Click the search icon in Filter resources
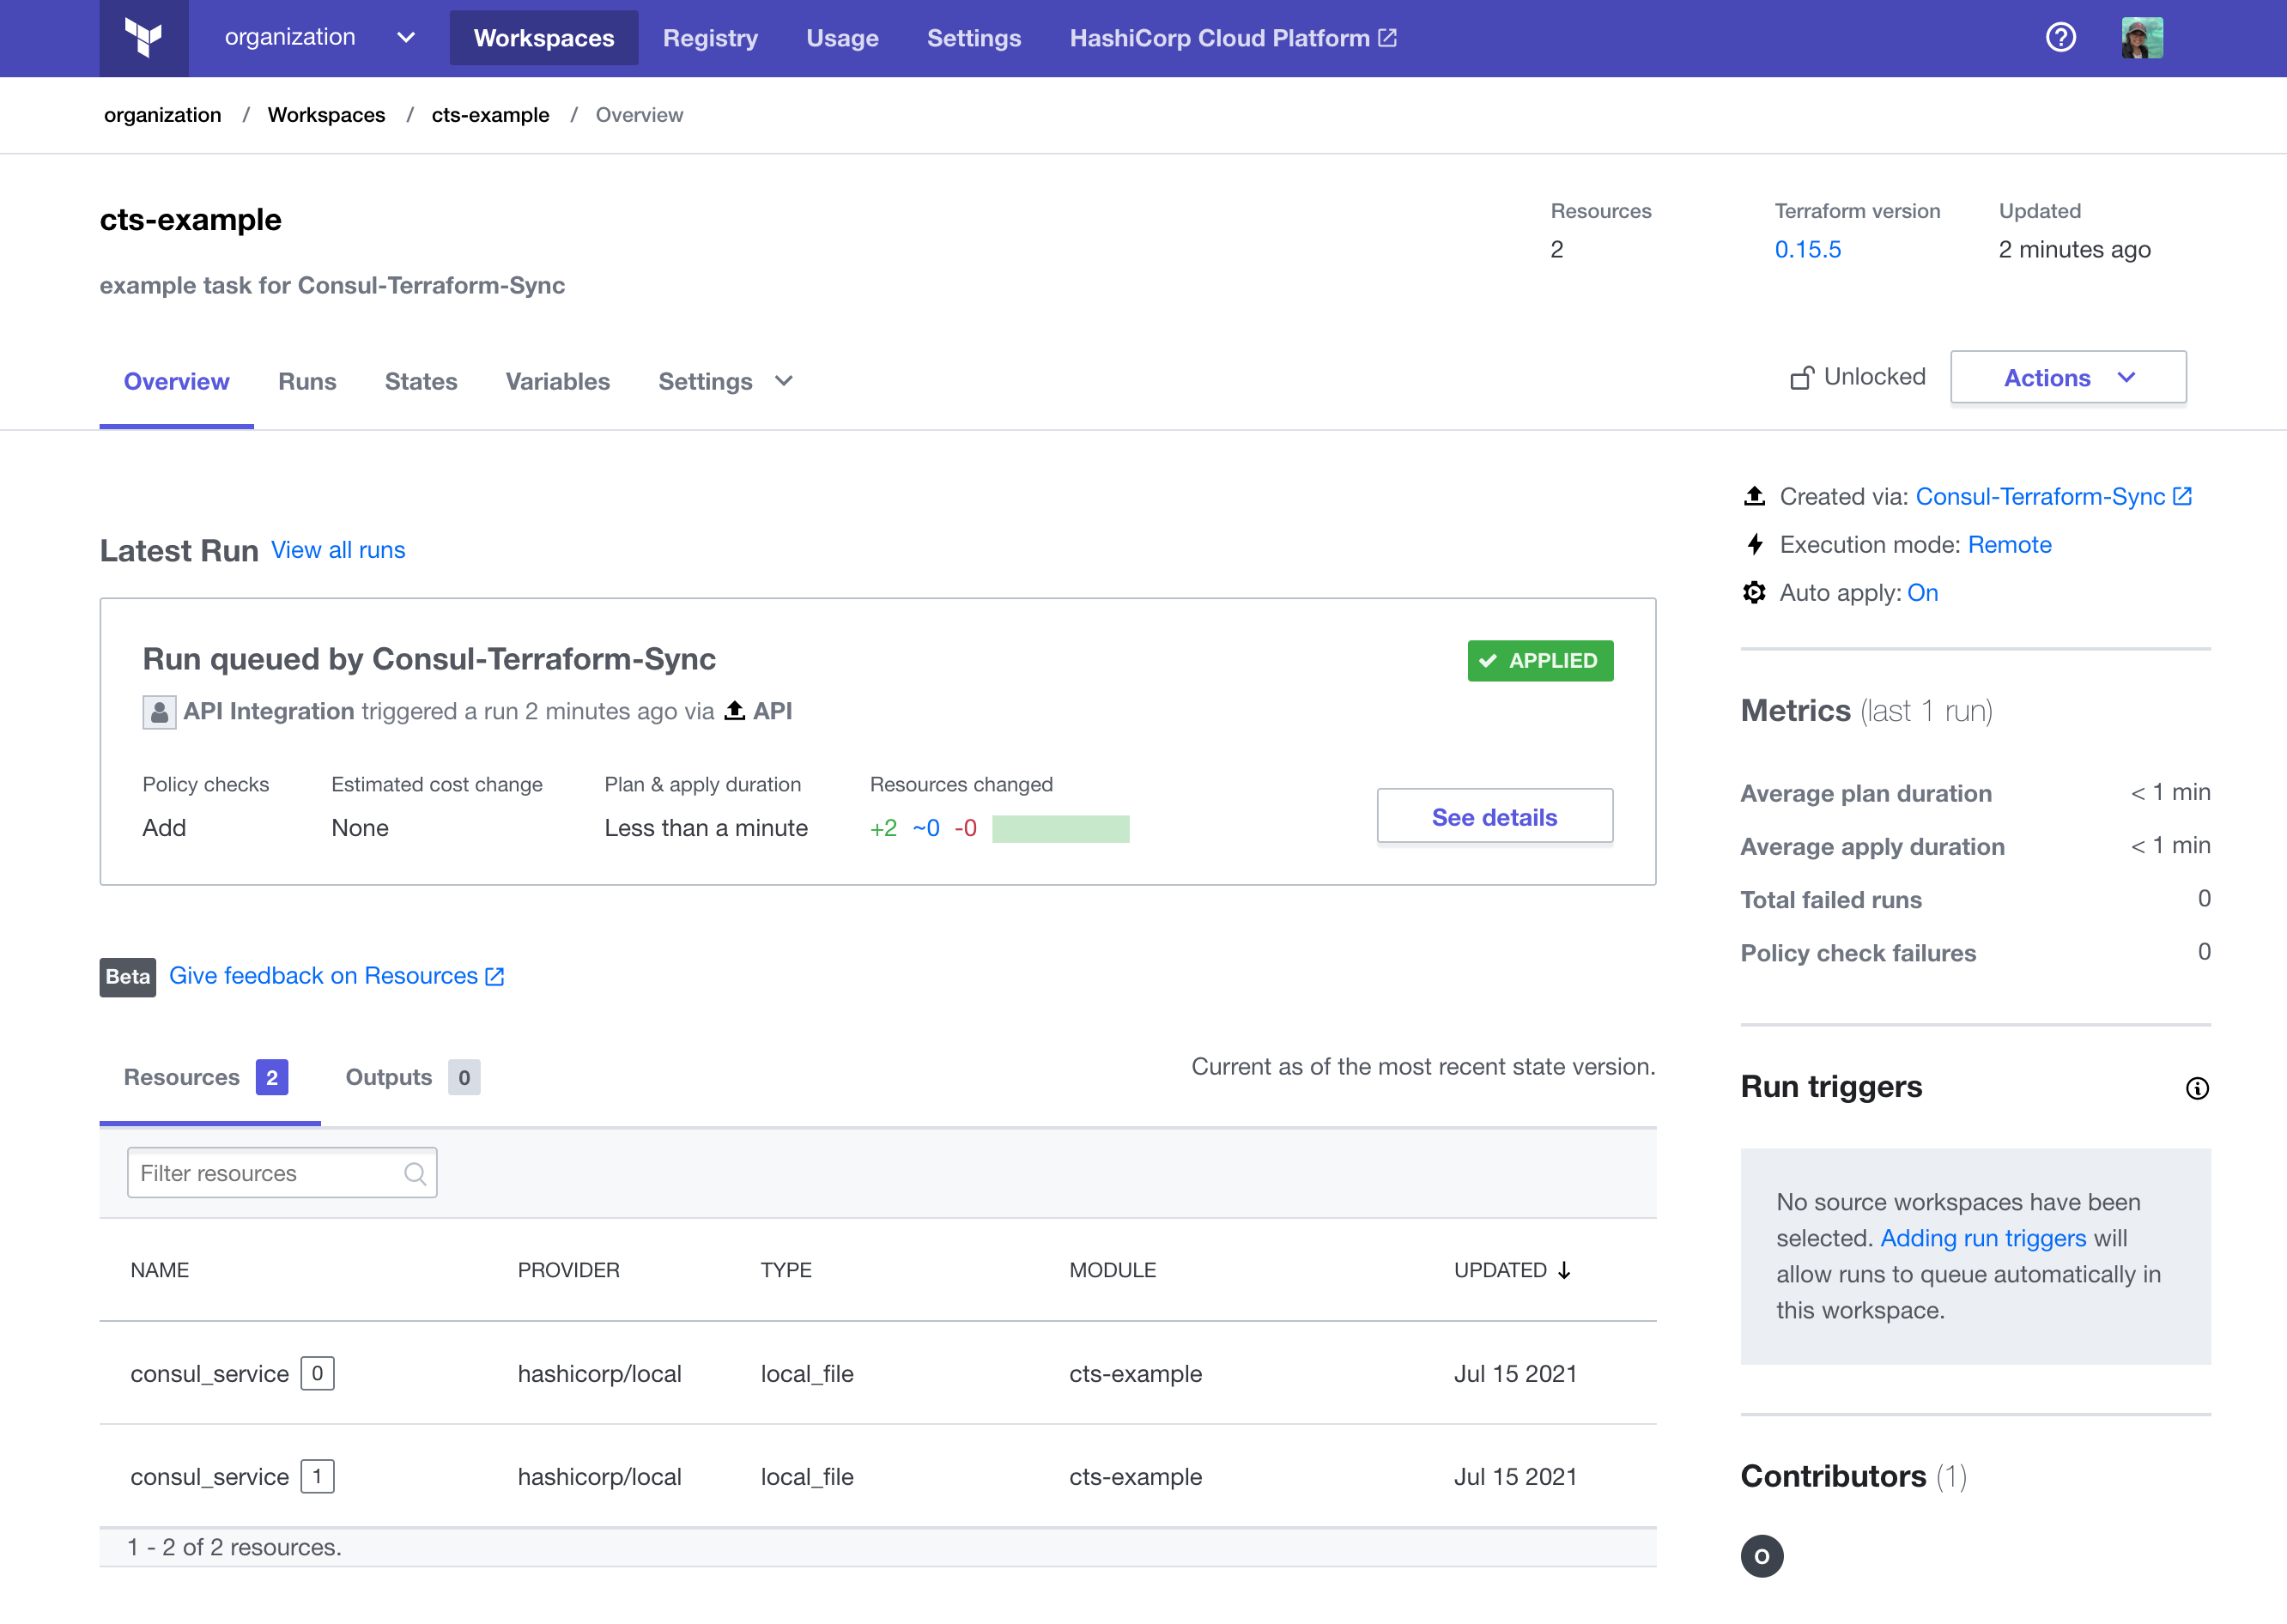 [415, 1174]
